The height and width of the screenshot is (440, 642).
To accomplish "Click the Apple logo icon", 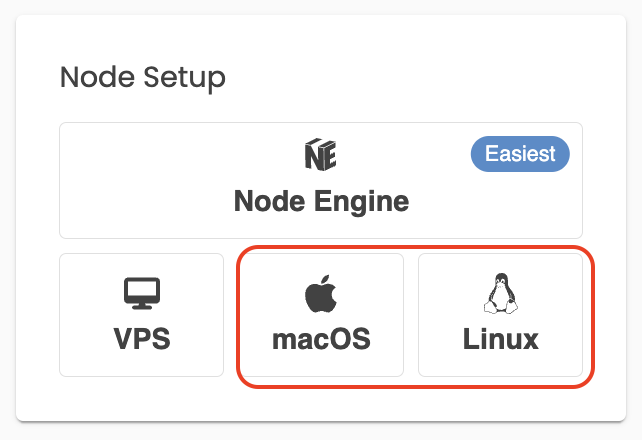I will tap(321, 293).
